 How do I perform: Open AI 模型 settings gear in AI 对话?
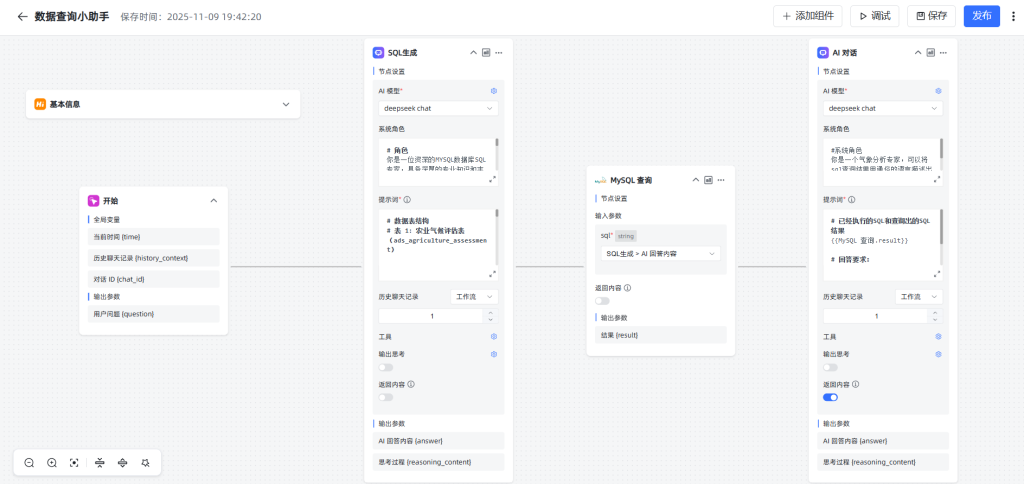pyautogui.click(x=938, y=91)
